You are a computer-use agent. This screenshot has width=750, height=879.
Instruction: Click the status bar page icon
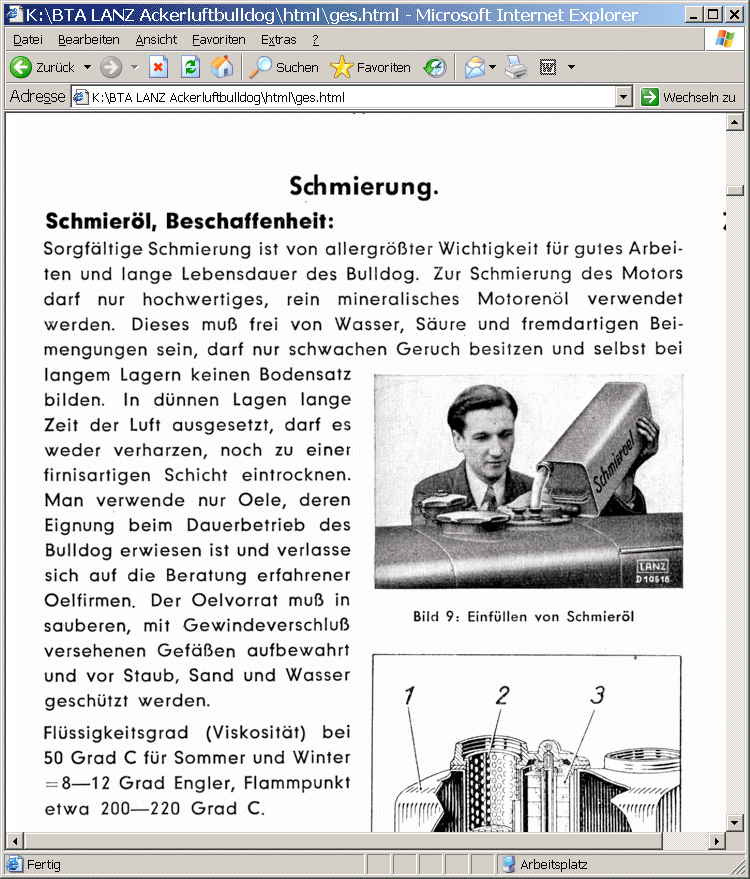[x=14, y=864]
